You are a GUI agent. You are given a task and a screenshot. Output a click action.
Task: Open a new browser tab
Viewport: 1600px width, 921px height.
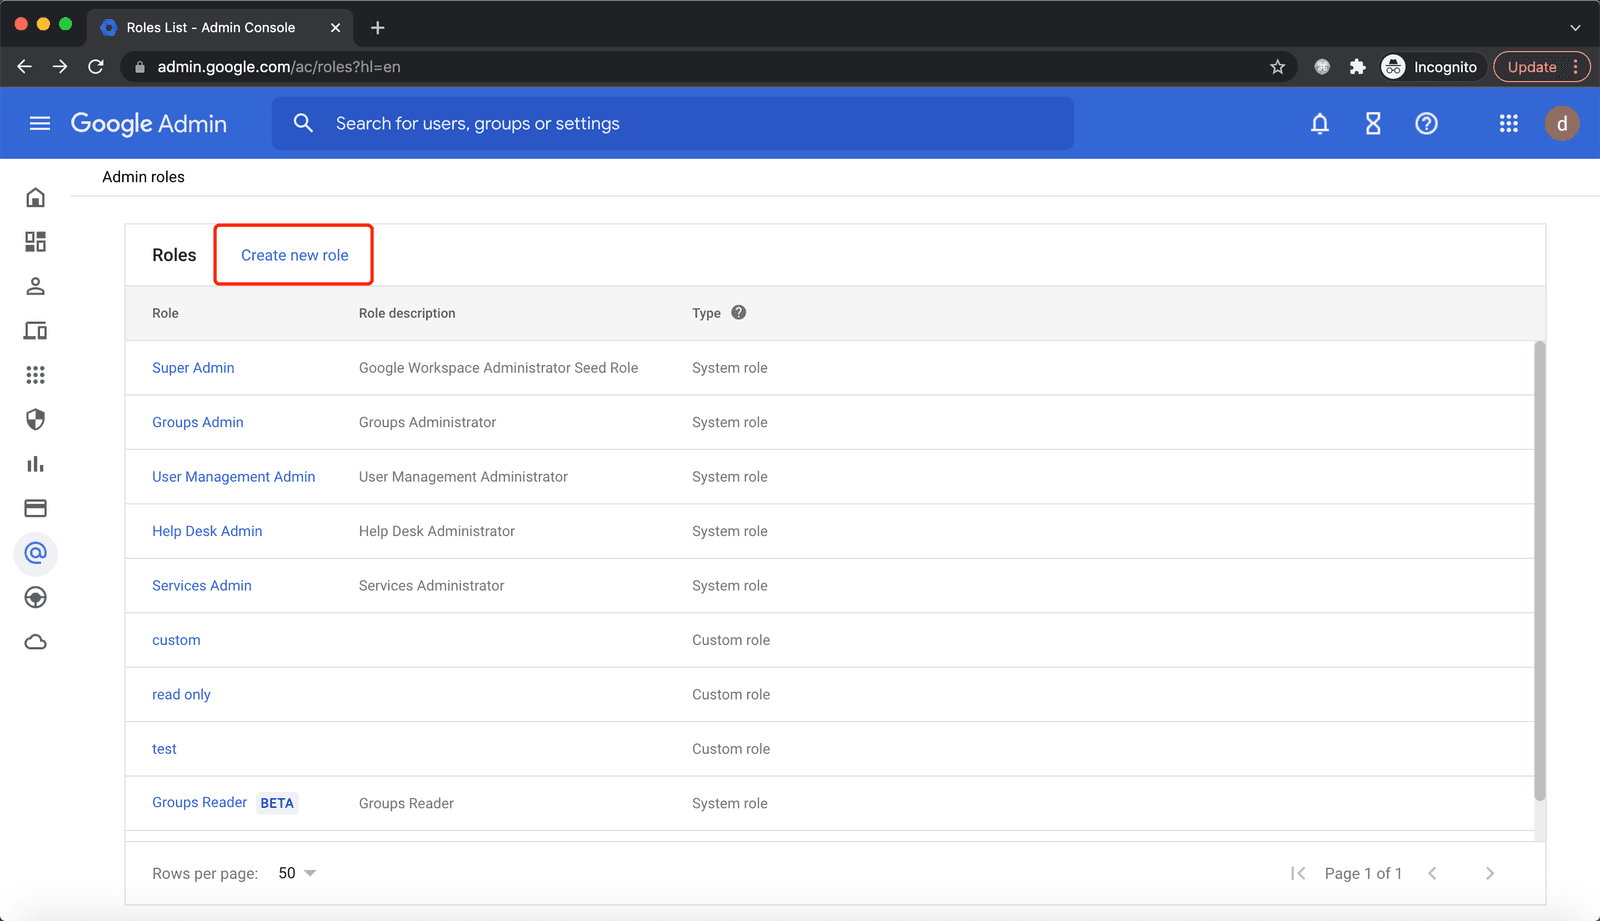377,28
